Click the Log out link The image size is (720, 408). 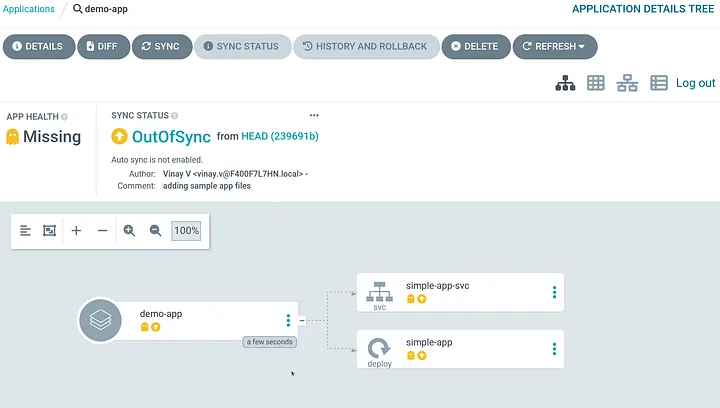[695, 83]
